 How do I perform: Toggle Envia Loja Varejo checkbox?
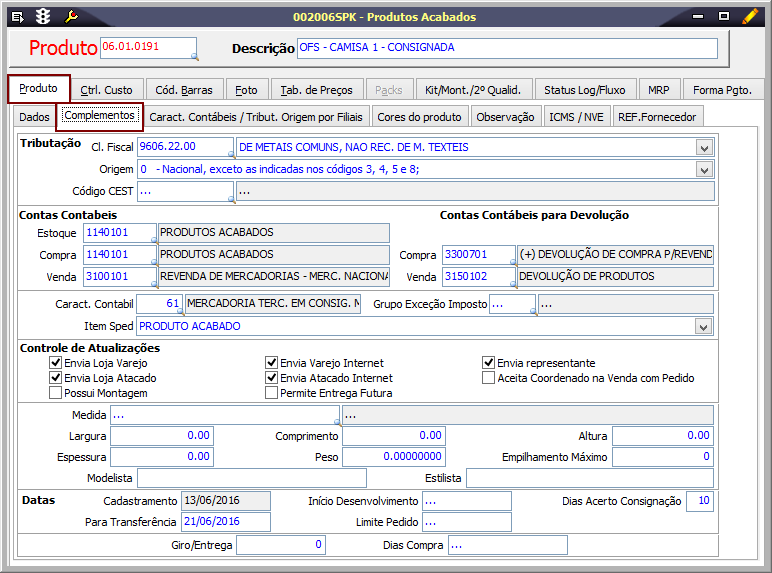(x=56, y=363)
